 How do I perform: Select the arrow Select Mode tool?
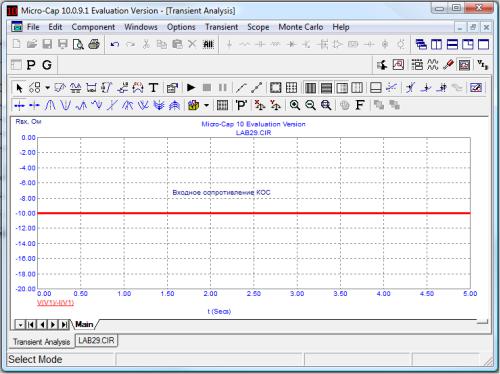coord(19,88)
